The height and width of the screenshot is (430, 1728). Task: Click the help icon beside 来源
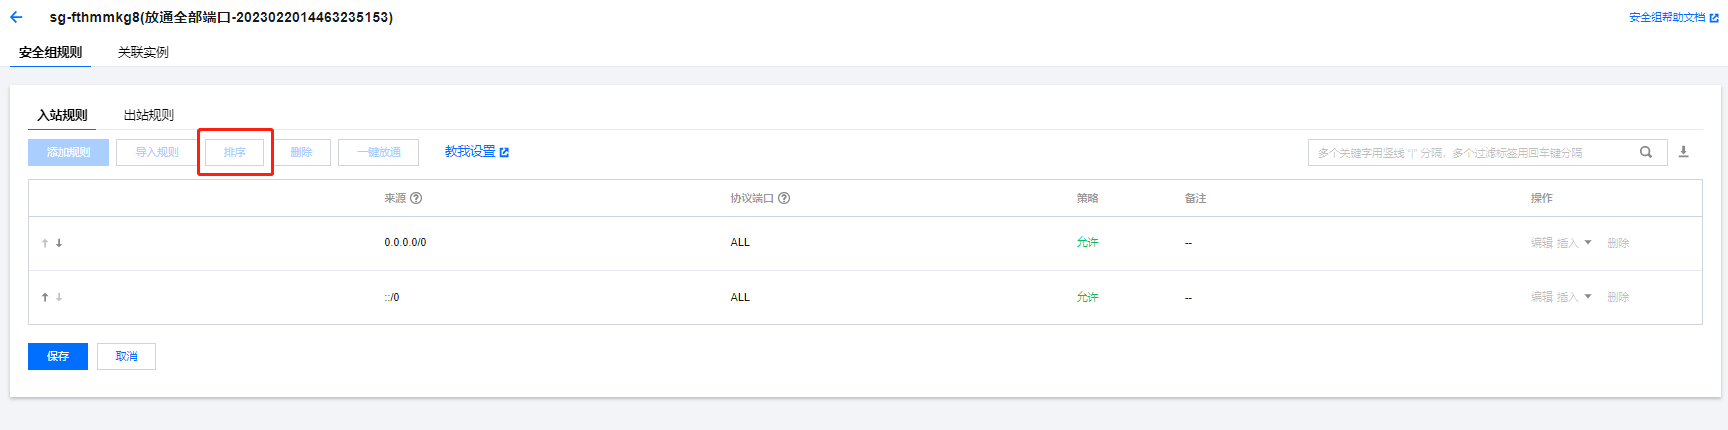[x=416, y=198]
